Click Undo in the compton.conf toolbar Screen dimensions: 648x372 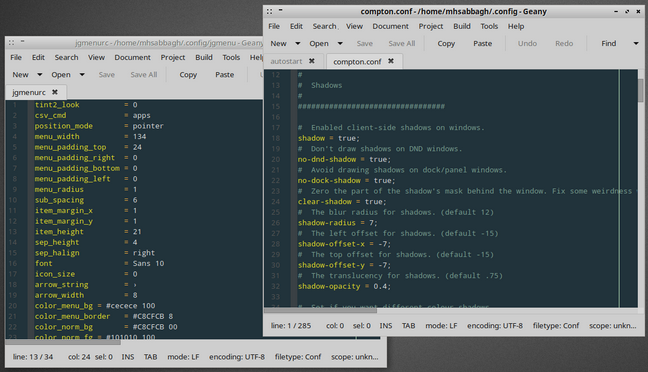pyautogui.click(x=527, y=43)
